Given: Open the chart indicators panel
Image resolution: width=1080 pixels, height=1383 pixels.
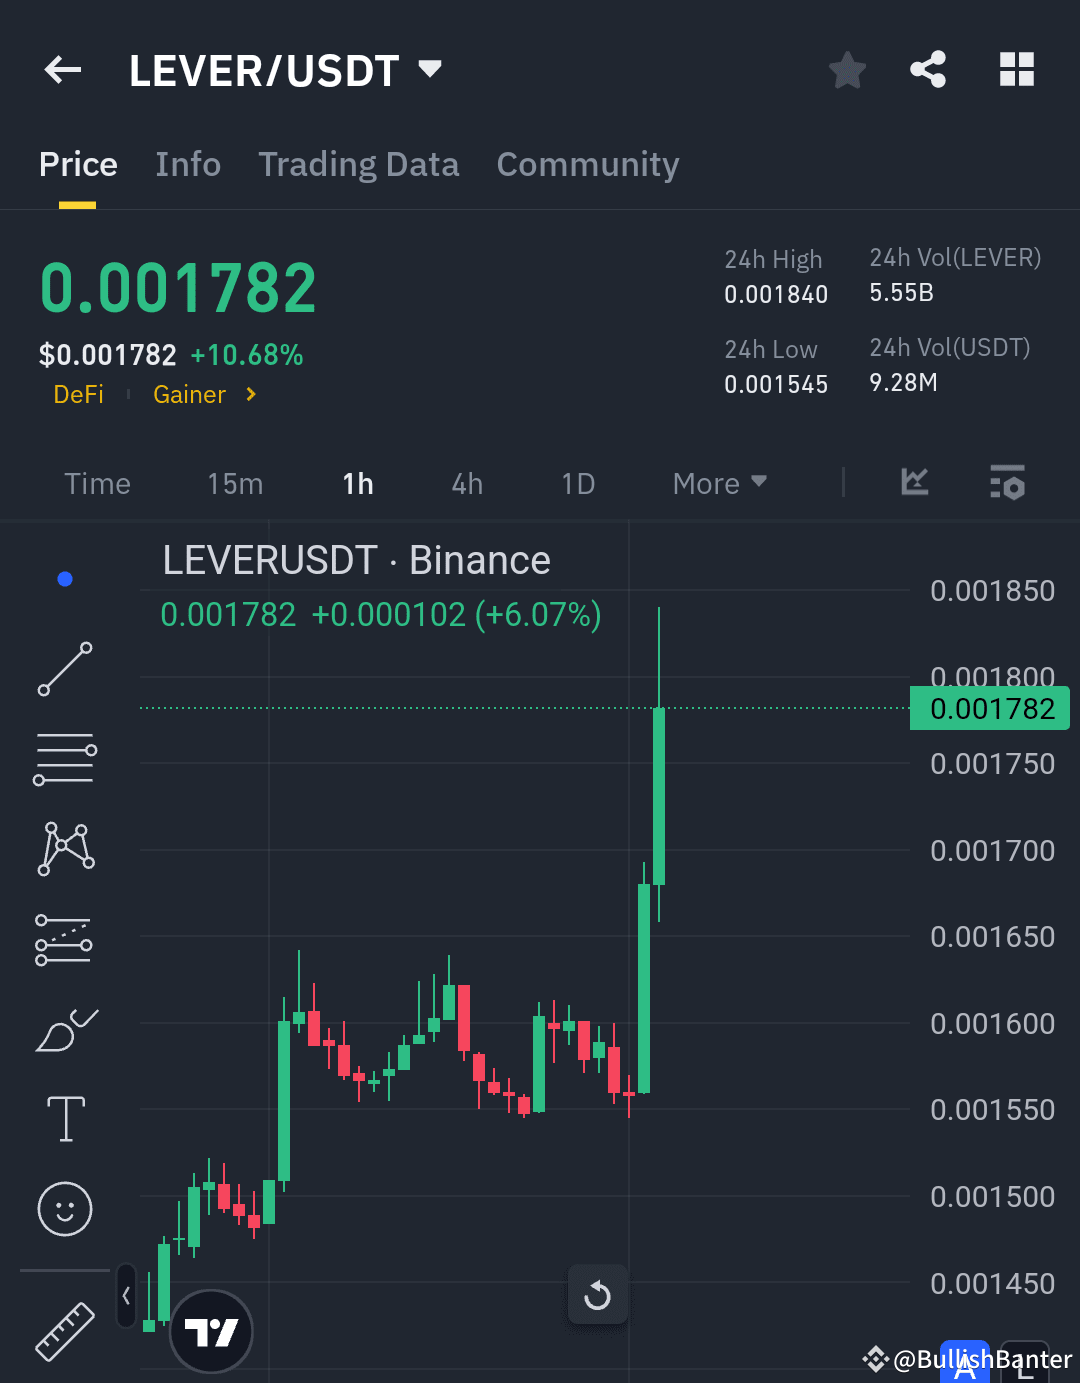Looking at the screenshot, I should click(x=913, y=483).
